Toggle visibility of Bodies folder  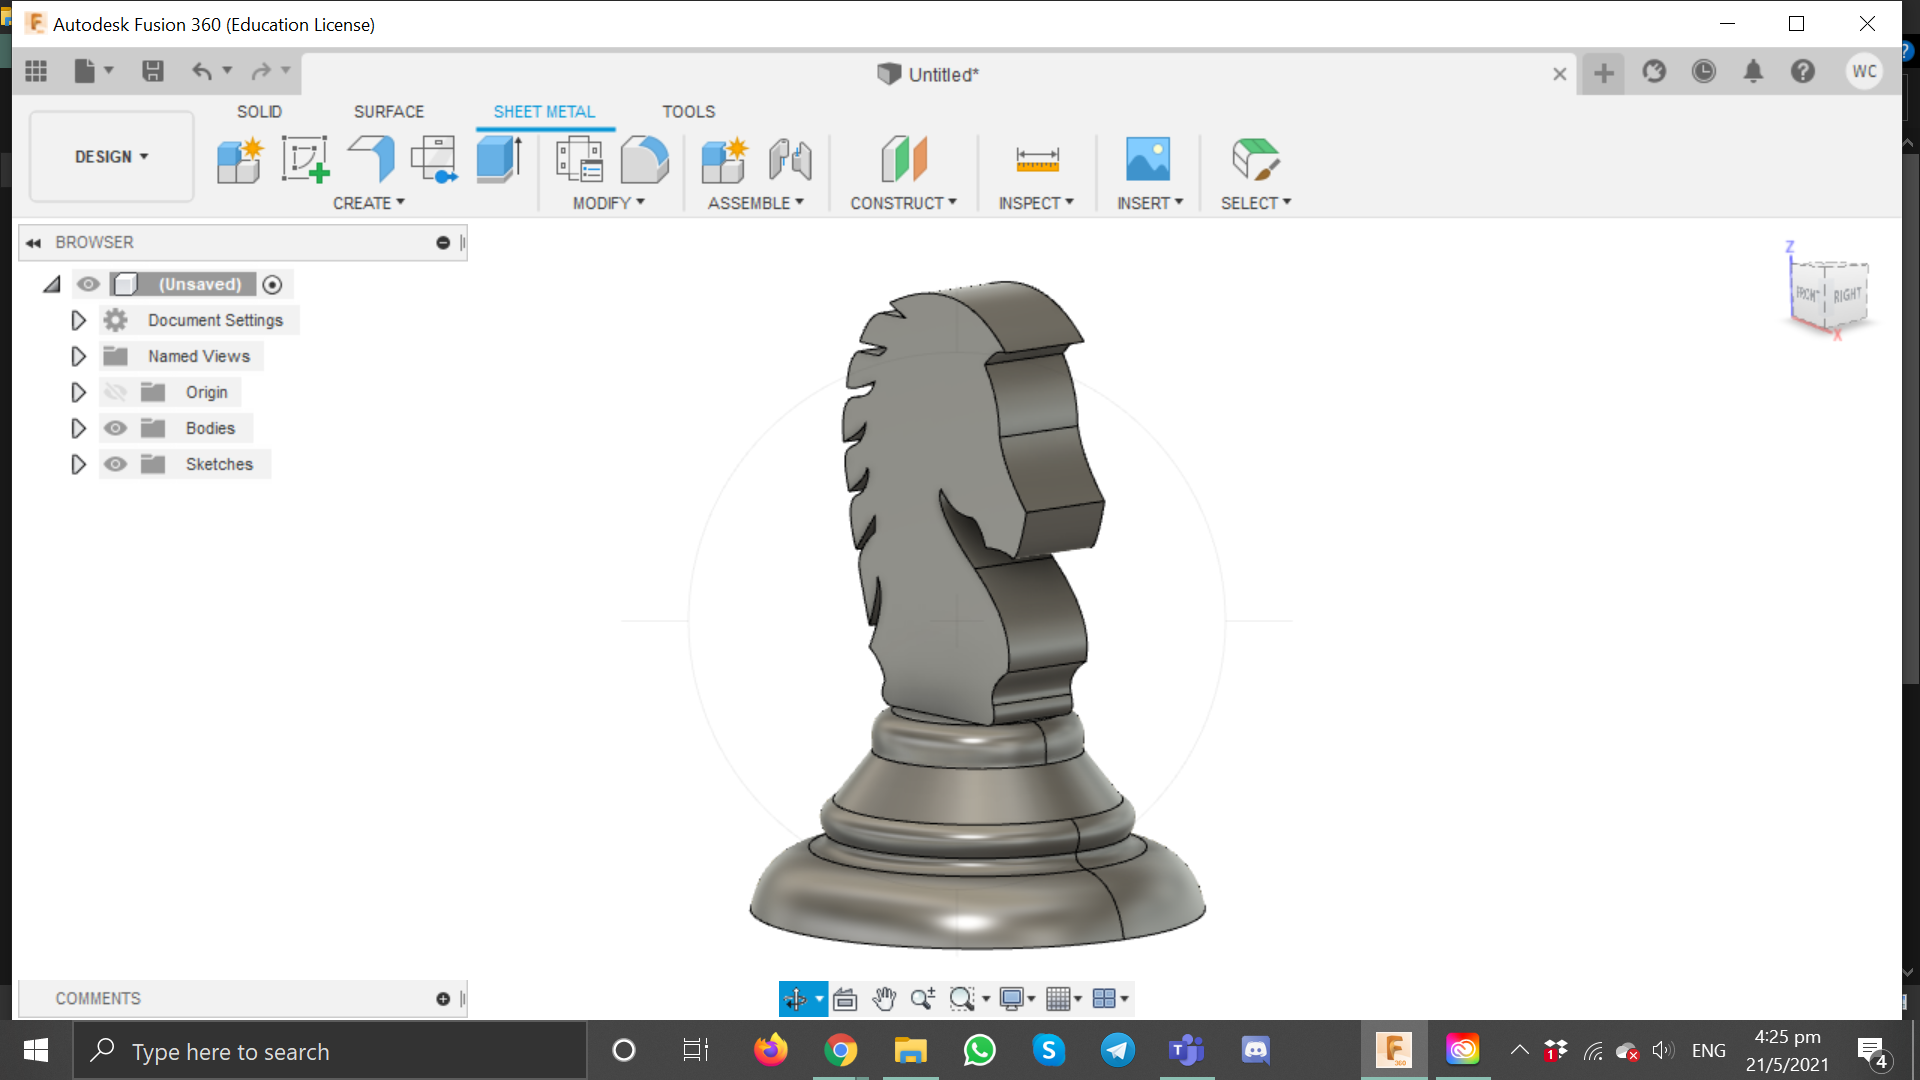(116, 428)
